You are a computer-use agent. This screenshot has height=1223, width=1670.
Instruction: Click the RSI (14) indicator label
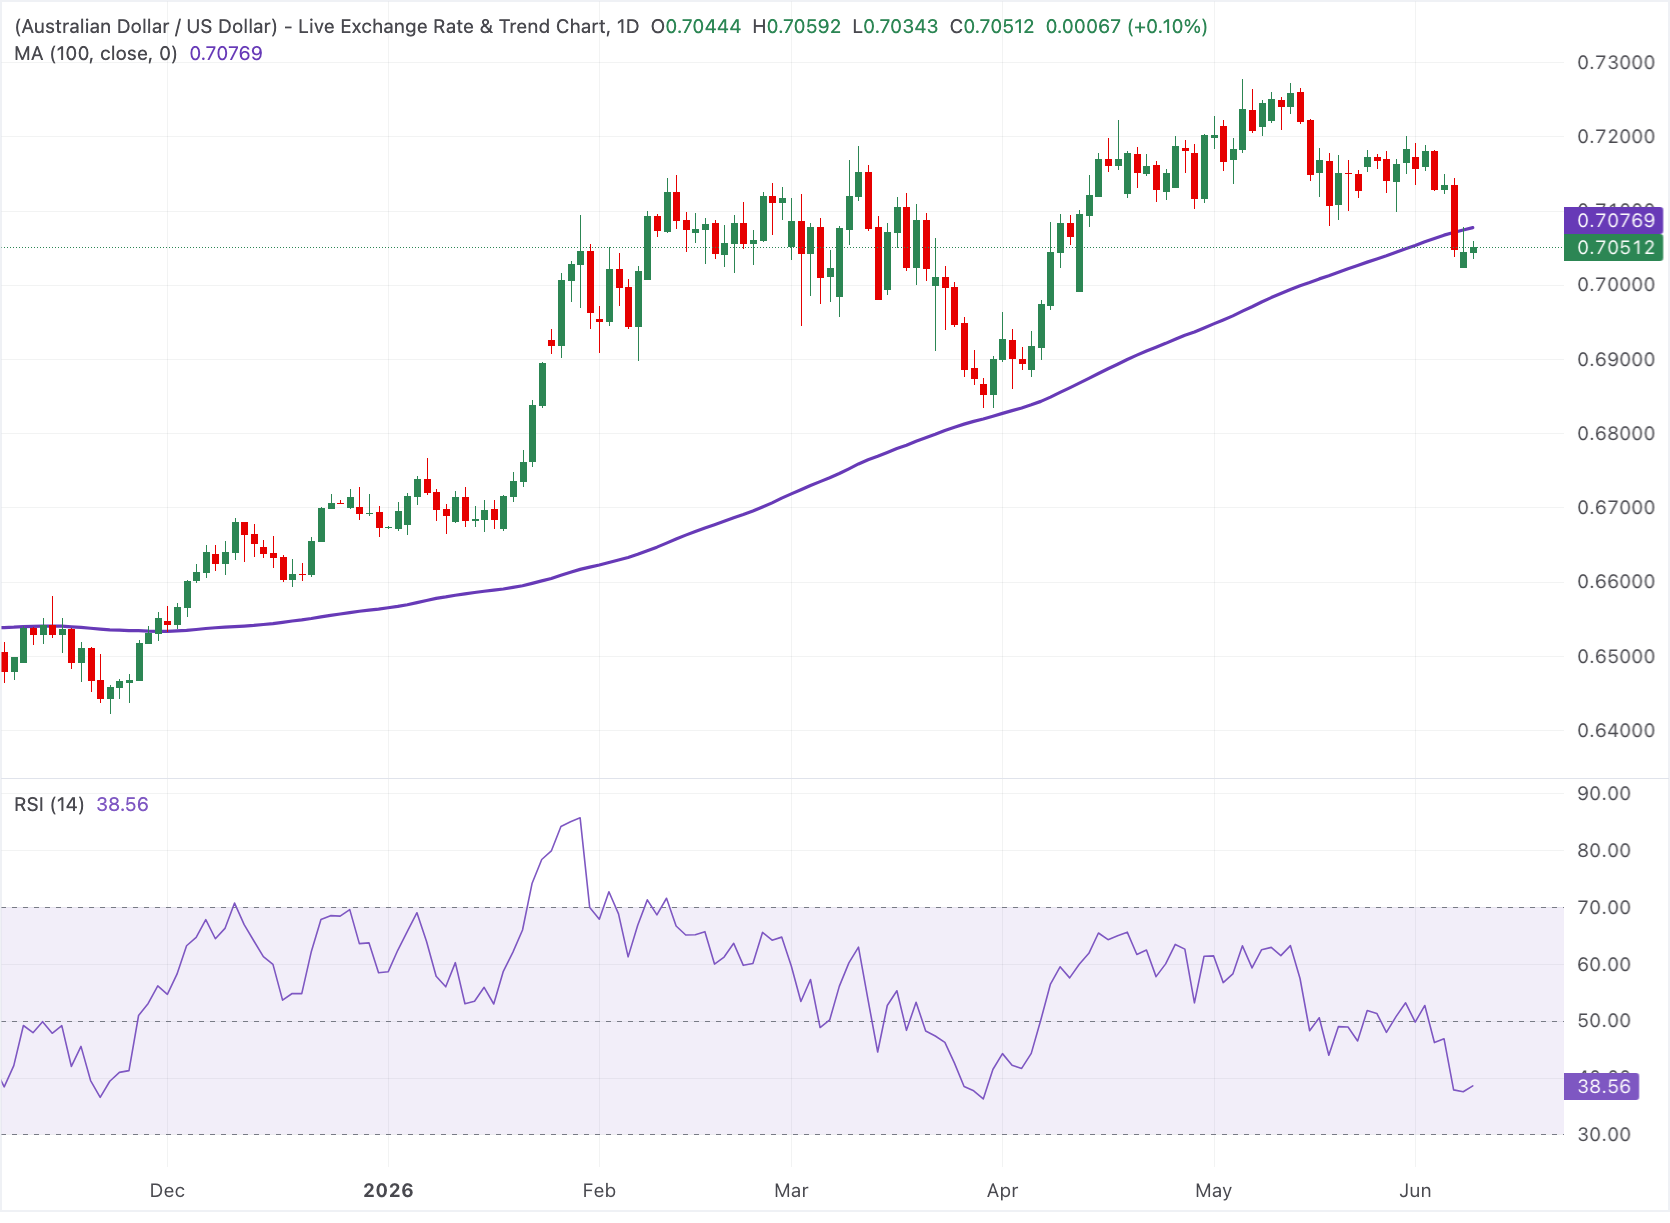49,805
